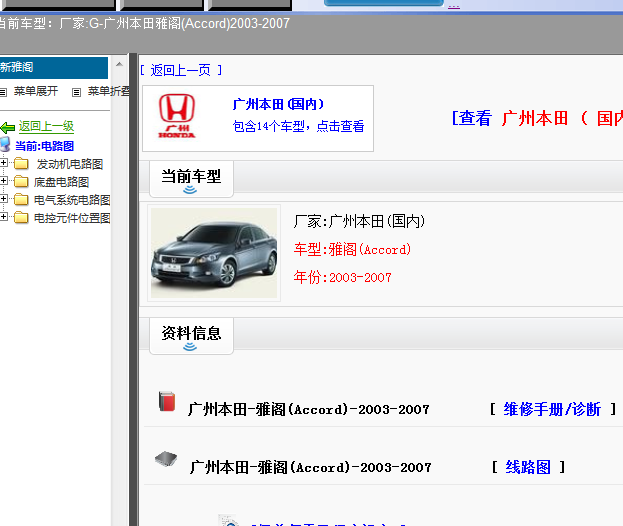
Task: Click the 新雅阁 panel header
Action: 54,68
